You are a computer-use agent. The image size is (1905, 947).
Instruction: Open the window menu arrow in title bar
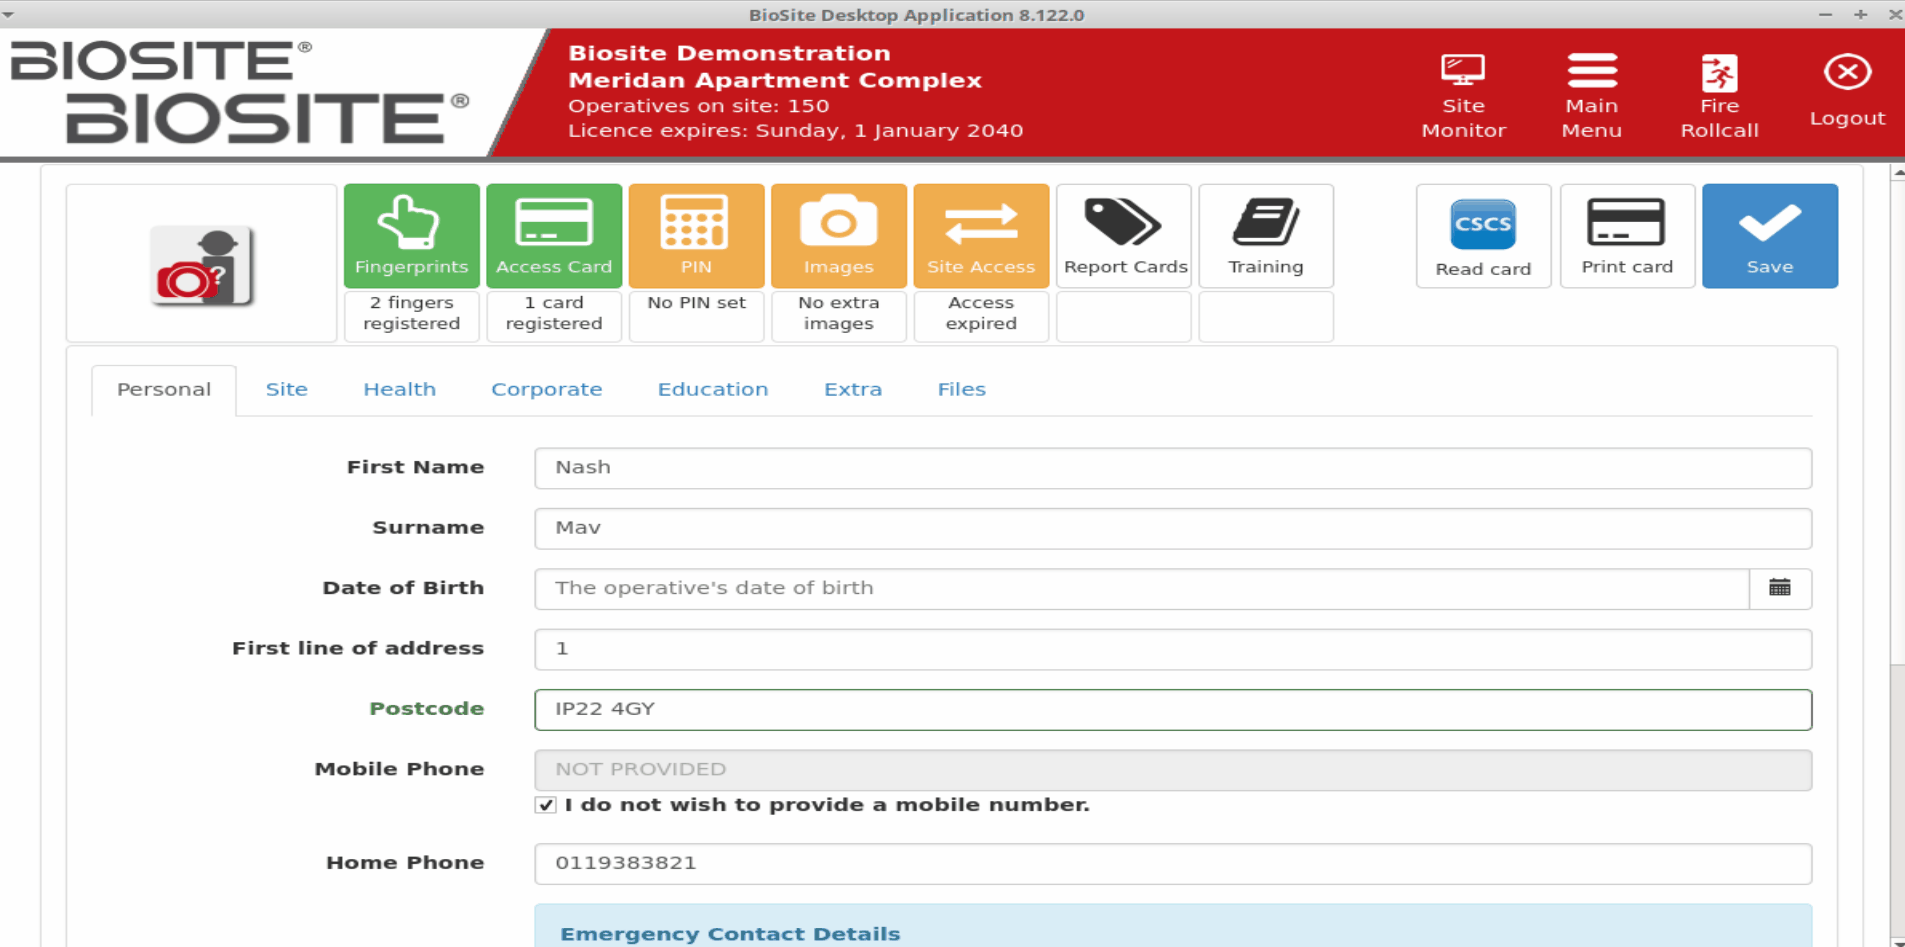pyautogui.click(x=9, y=15)
